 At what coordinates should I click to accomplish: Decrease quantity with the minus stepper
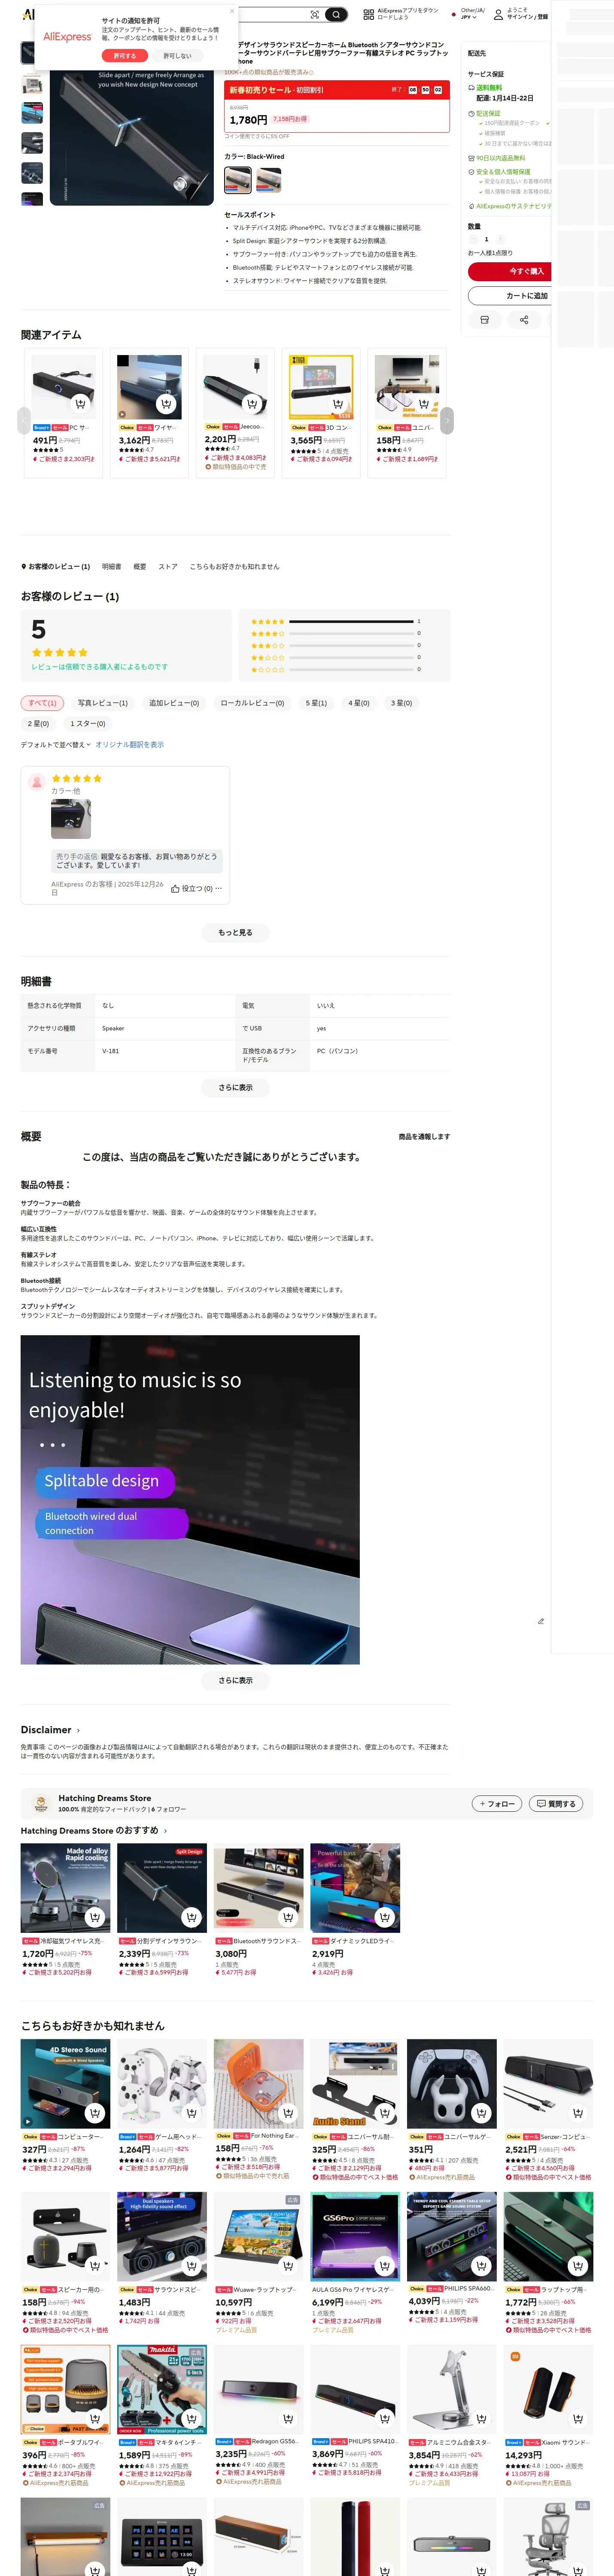[x=473, y=239]
